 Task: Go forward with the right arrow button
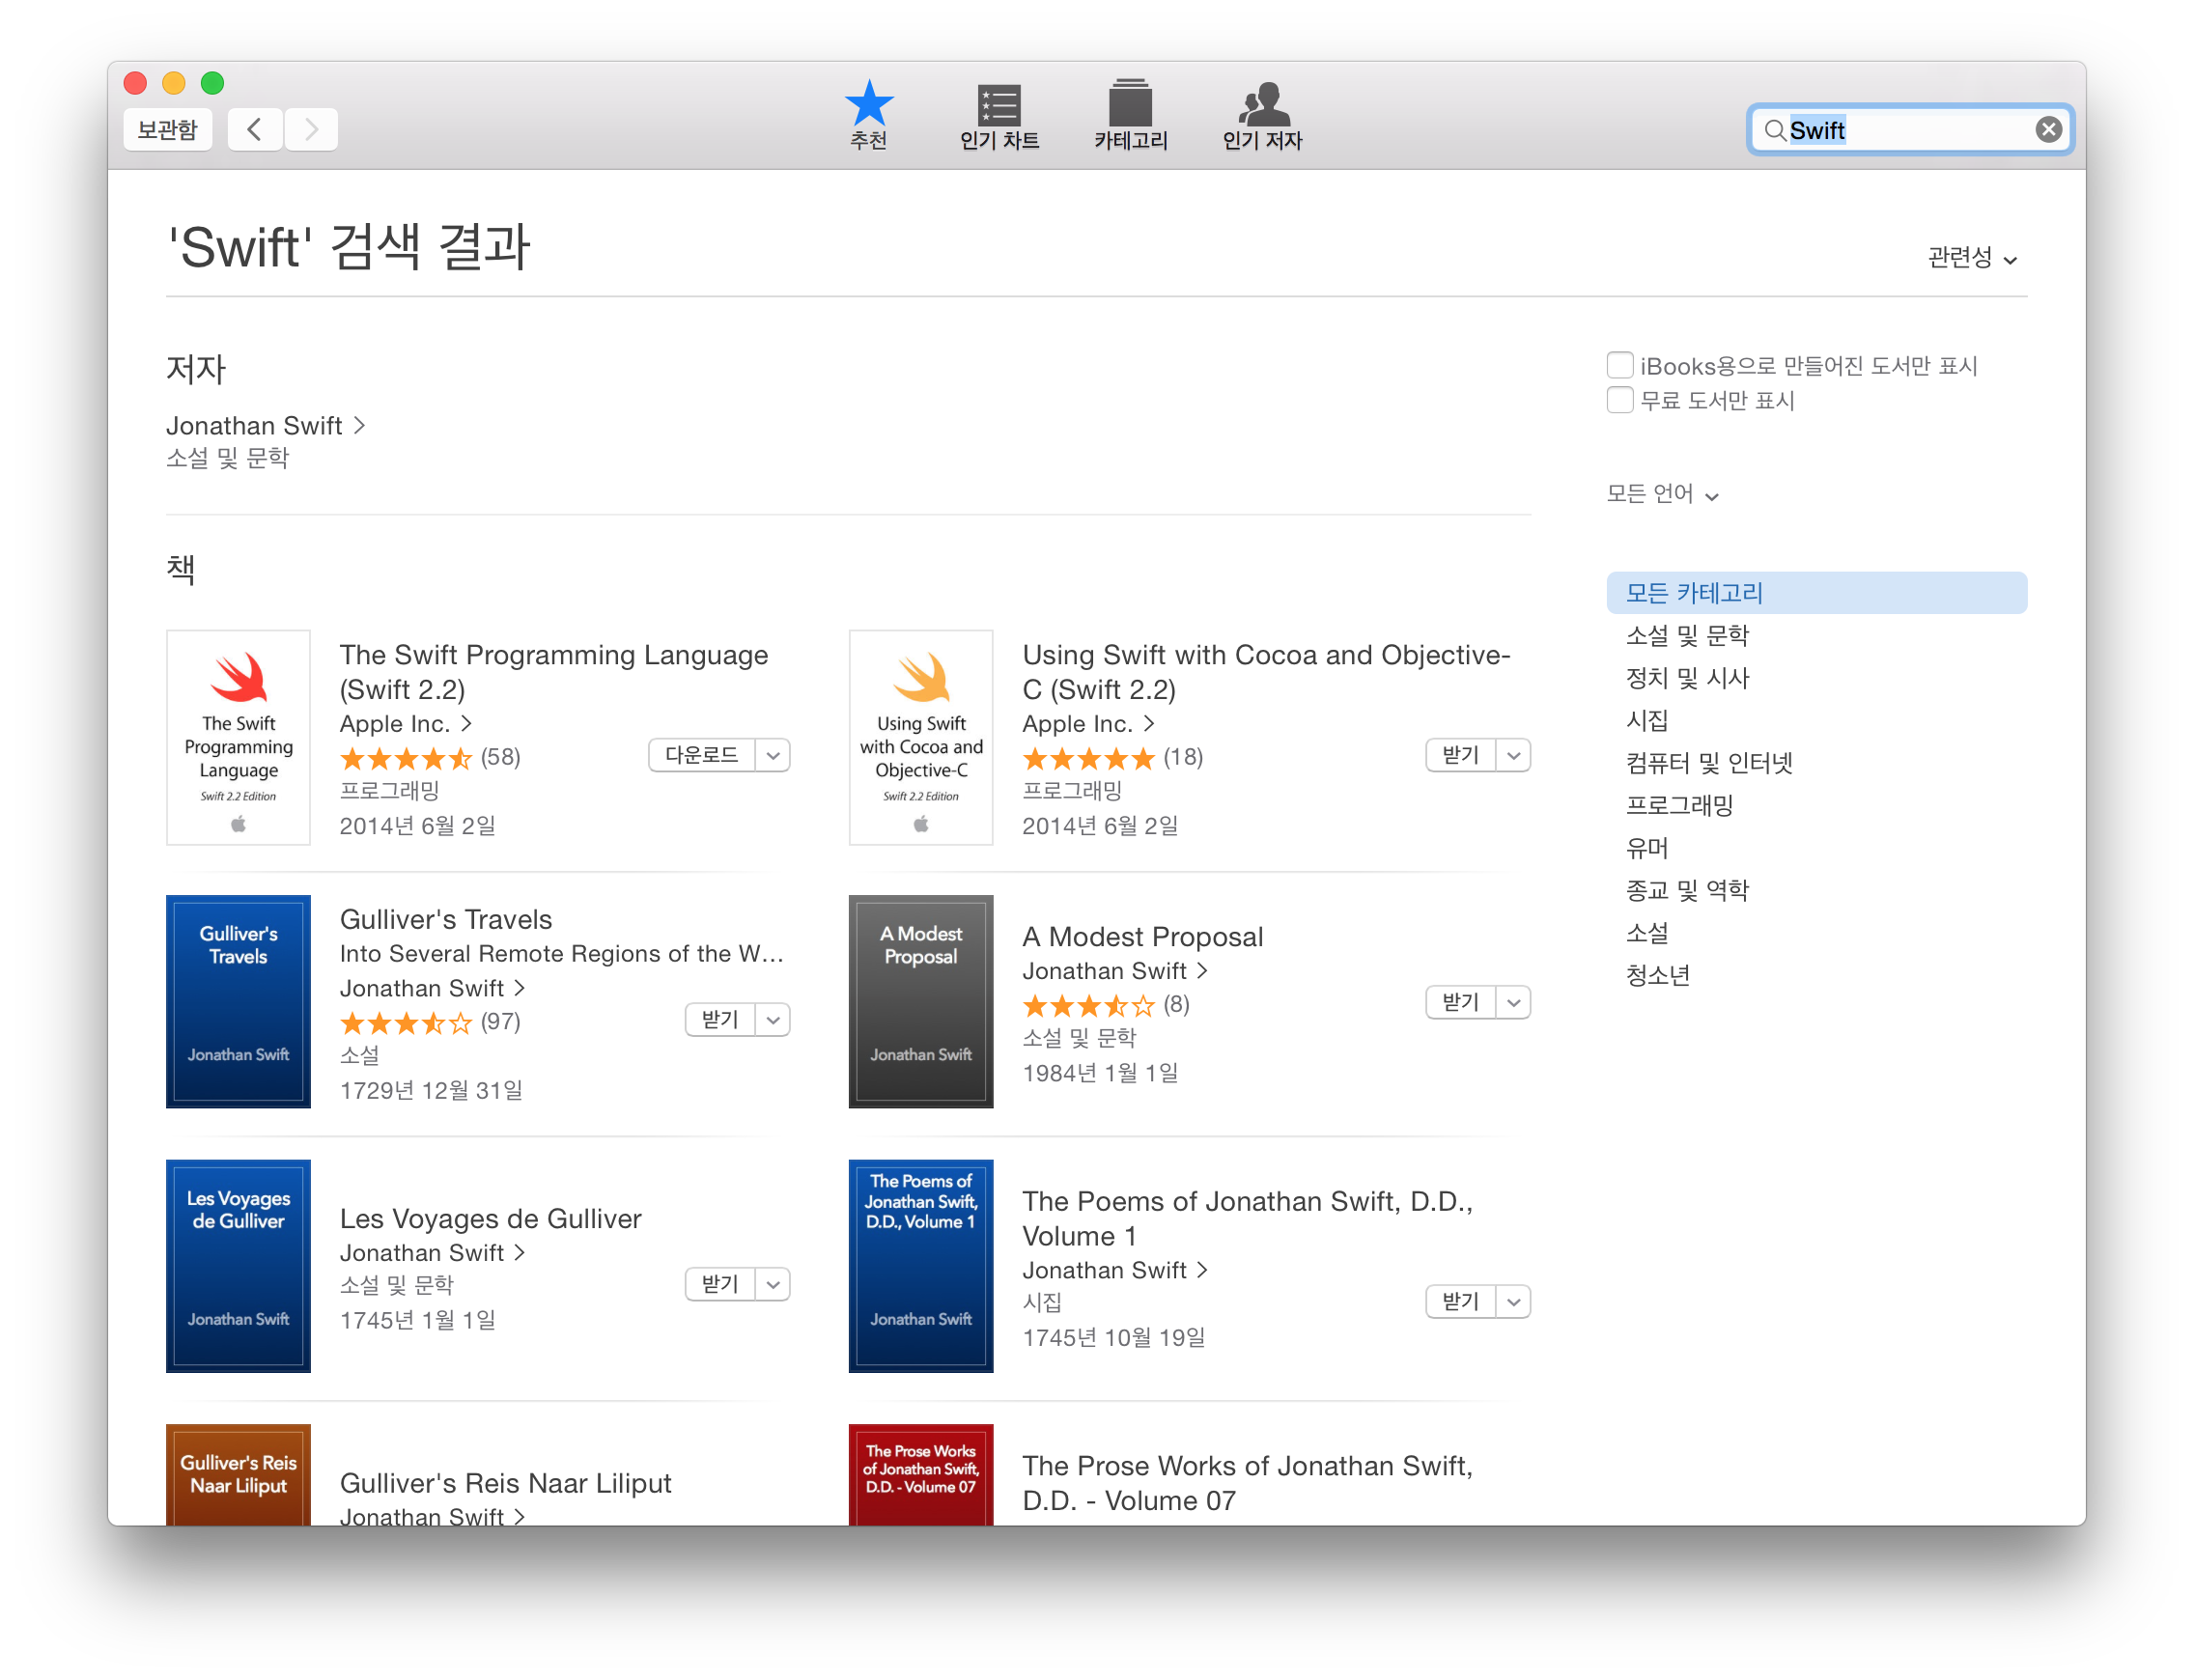tap(311, 130)
